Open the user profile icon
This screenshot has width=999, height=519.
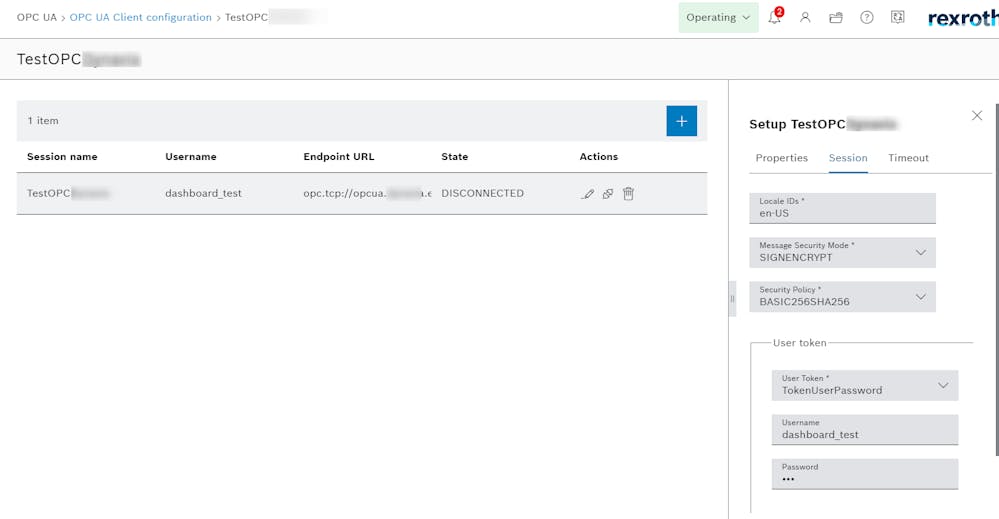tap(805, 18)
